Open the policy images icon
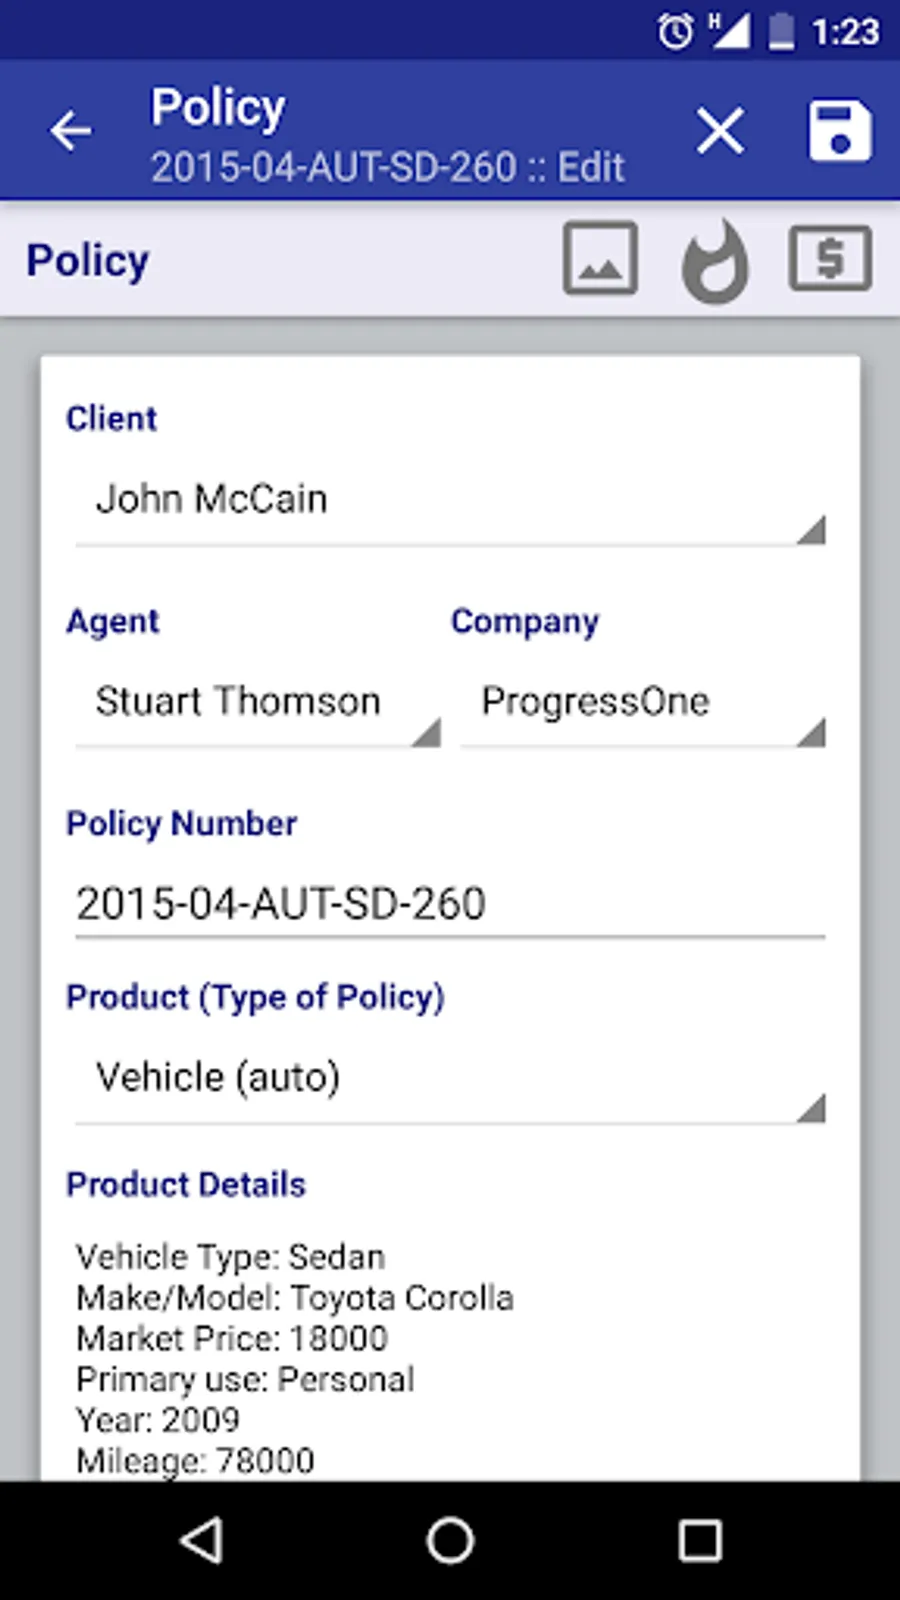This screenshot has width=900, height=1600. click(x=600, y=259)
